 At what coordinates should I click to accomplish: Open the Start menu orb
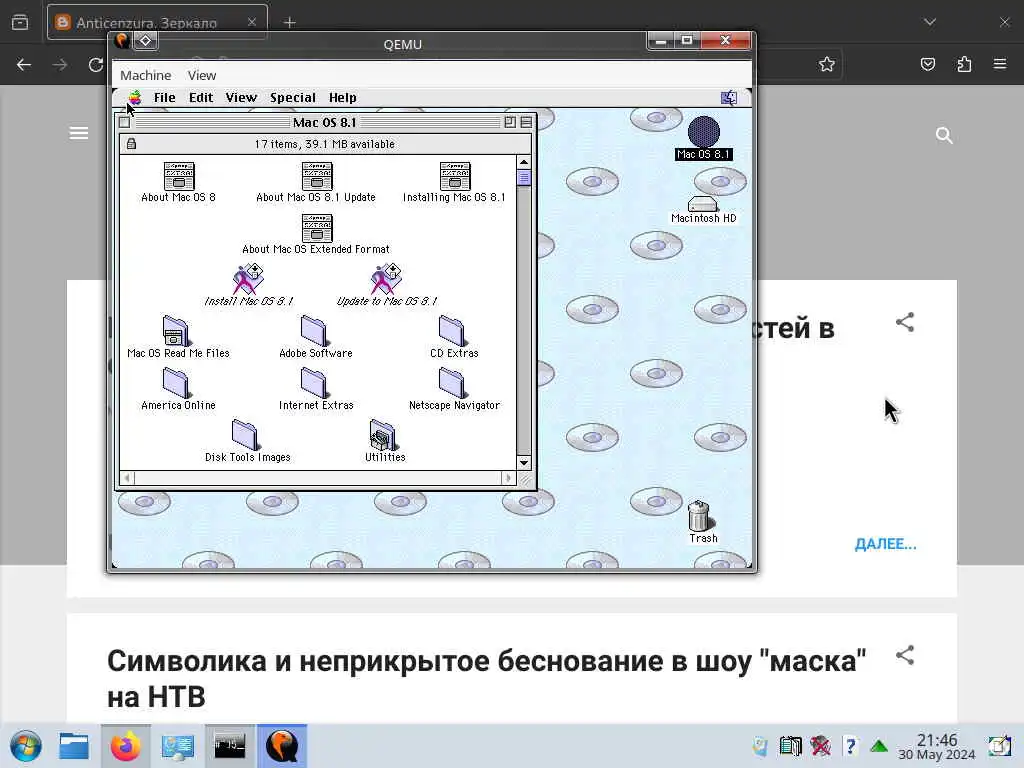tap(26, 746)
